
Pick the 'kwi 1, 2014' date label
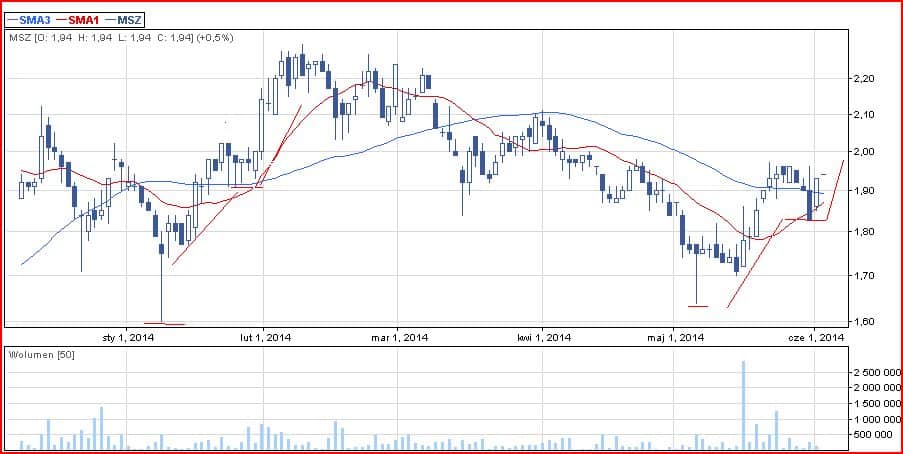click(543, 338)
